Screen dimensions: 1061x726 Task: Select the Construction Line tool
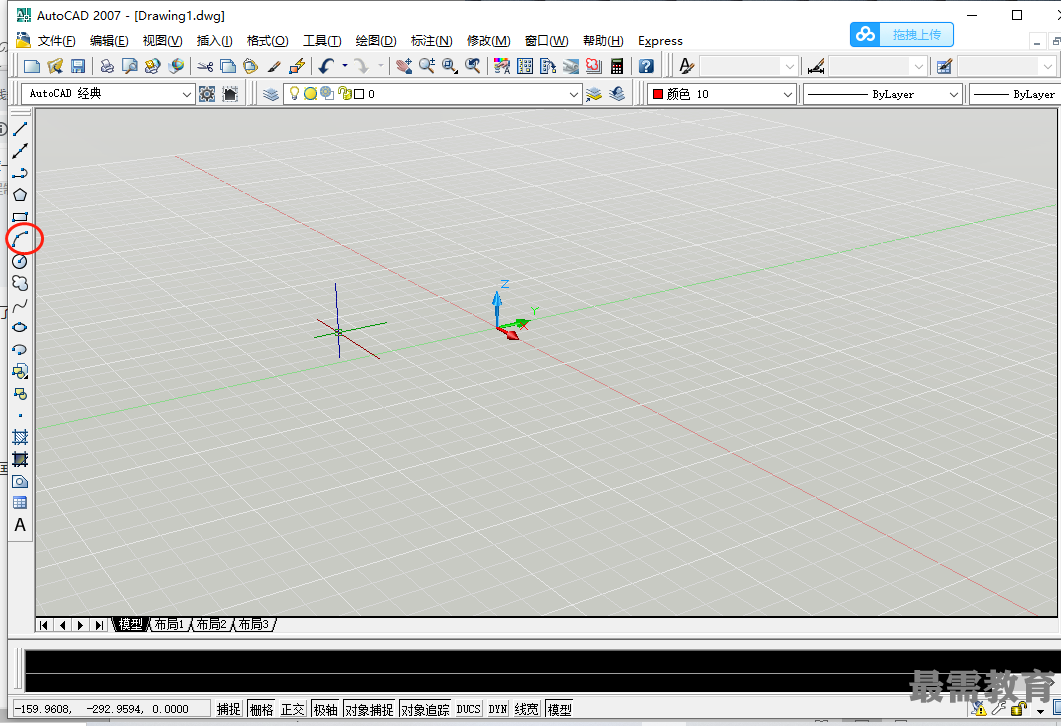[x=20, y=151]
